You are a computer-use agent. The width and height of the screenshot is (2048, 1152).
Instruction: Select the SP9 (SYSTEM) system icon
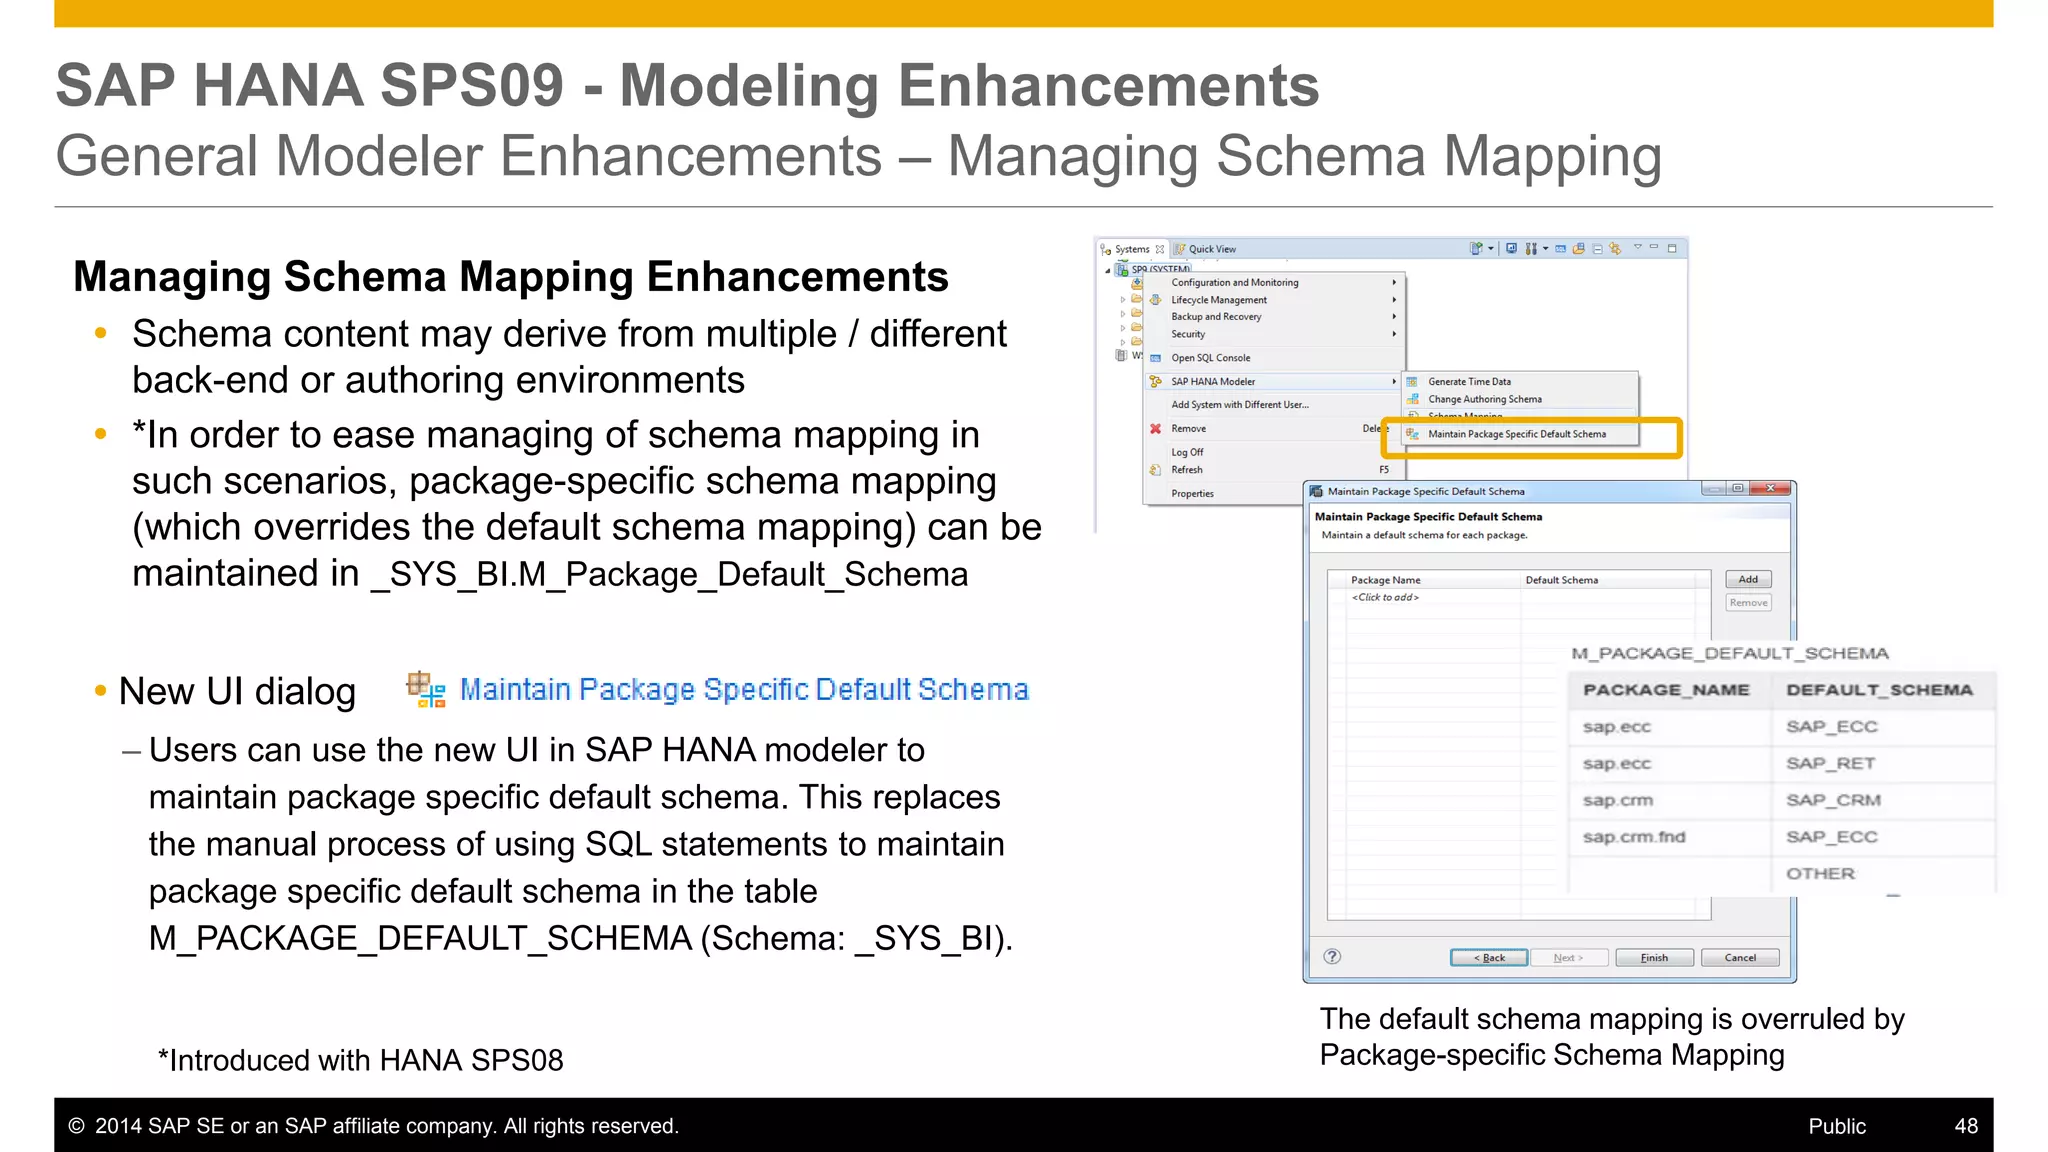(1121, 270)
